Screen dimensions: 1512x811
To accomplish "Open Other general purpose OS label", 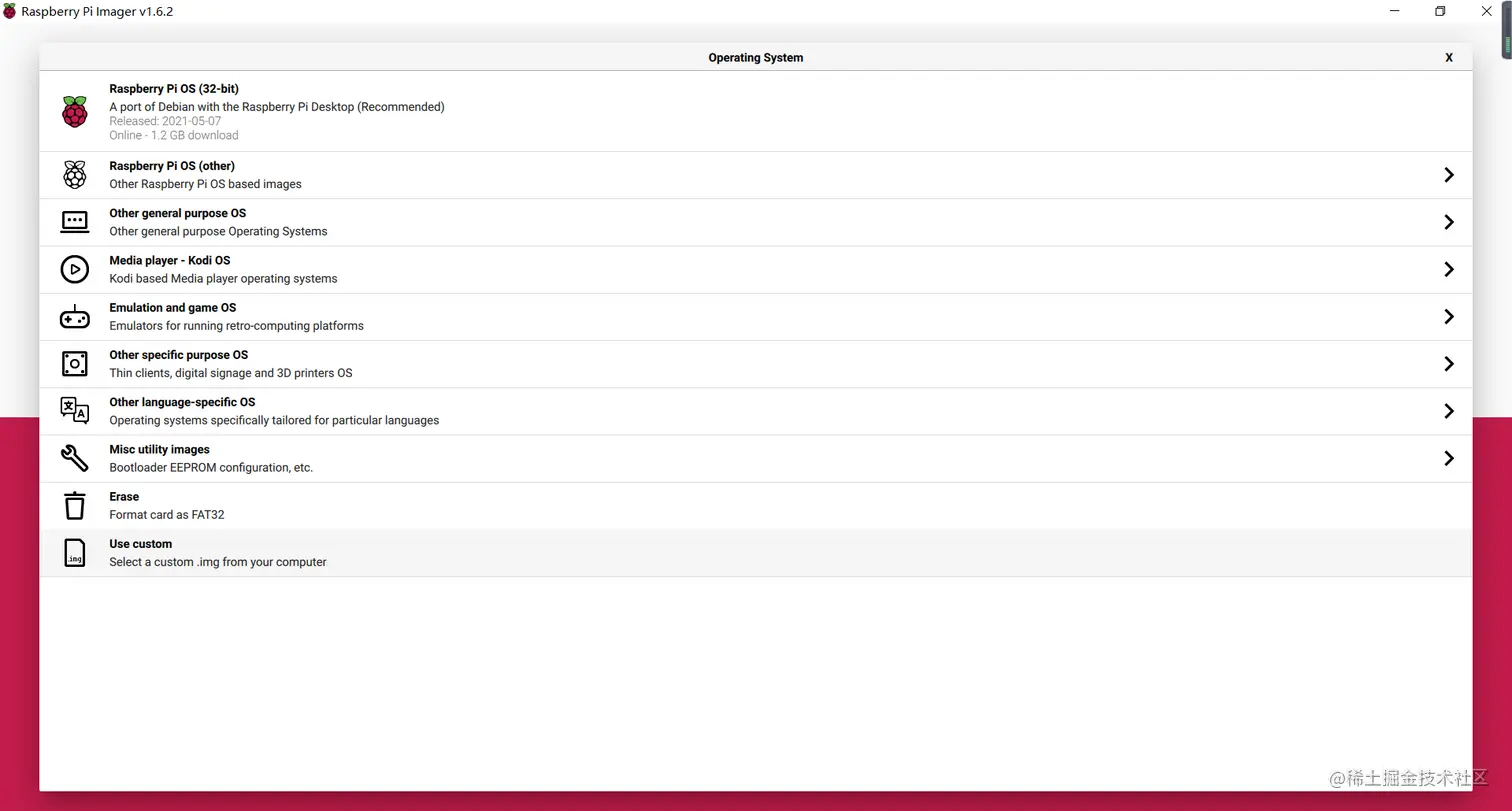I will (177, 213).
